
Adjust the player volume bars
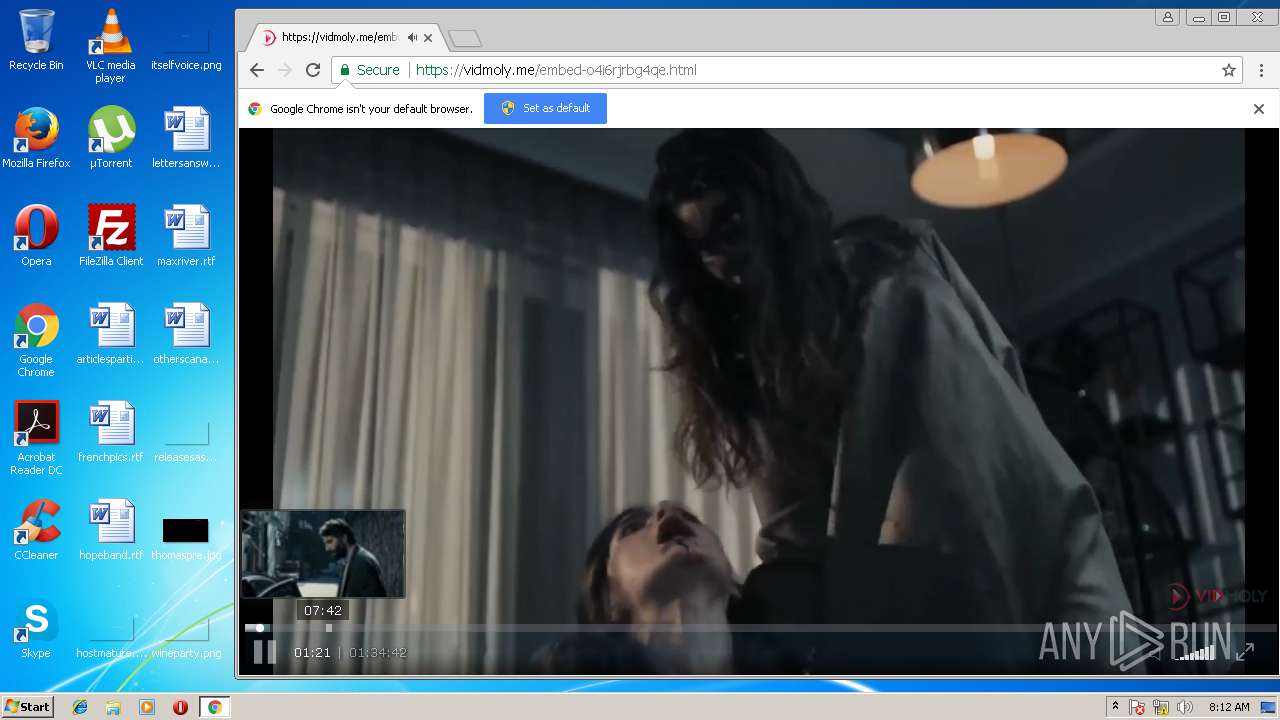click(1196, 653)
